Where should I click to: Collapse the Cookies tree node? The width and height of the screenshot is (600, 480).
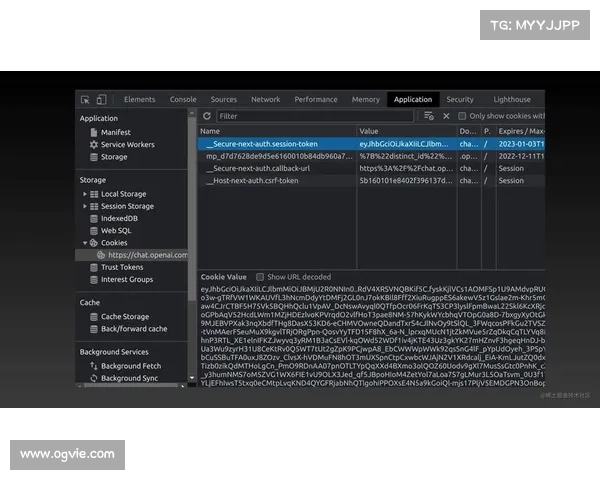pos(85,243)
